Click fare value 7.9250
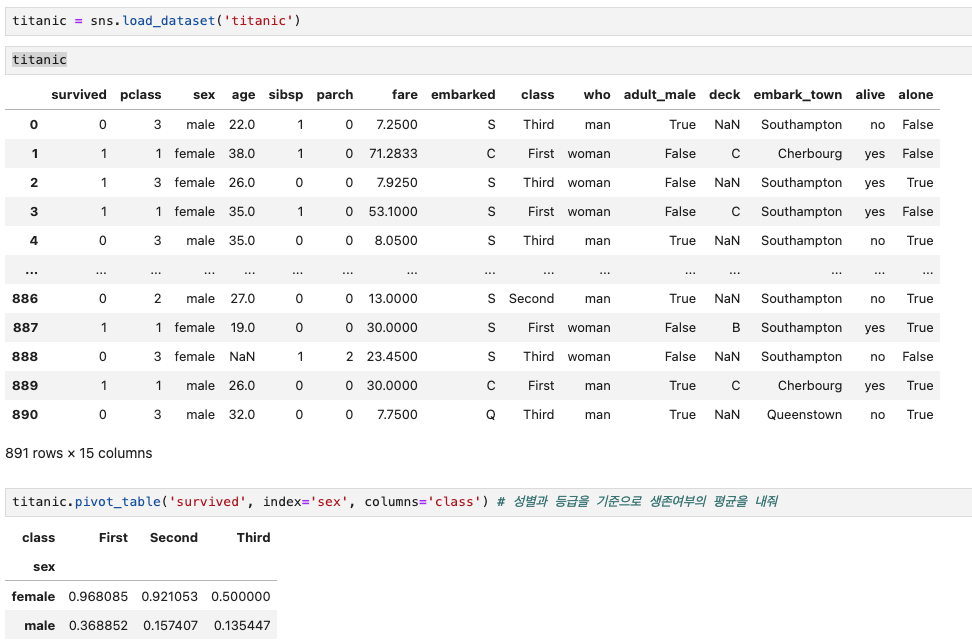This screenshot has height=643, width=972. click(397, 183)
